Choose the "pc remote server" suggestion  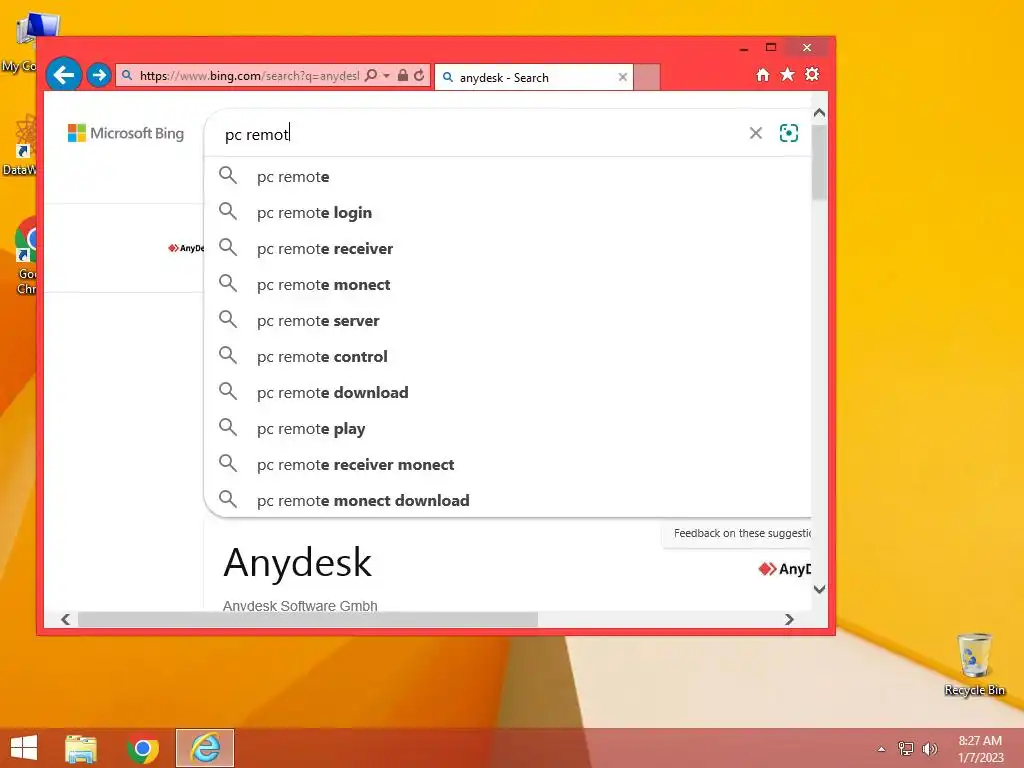pos(507,320)
